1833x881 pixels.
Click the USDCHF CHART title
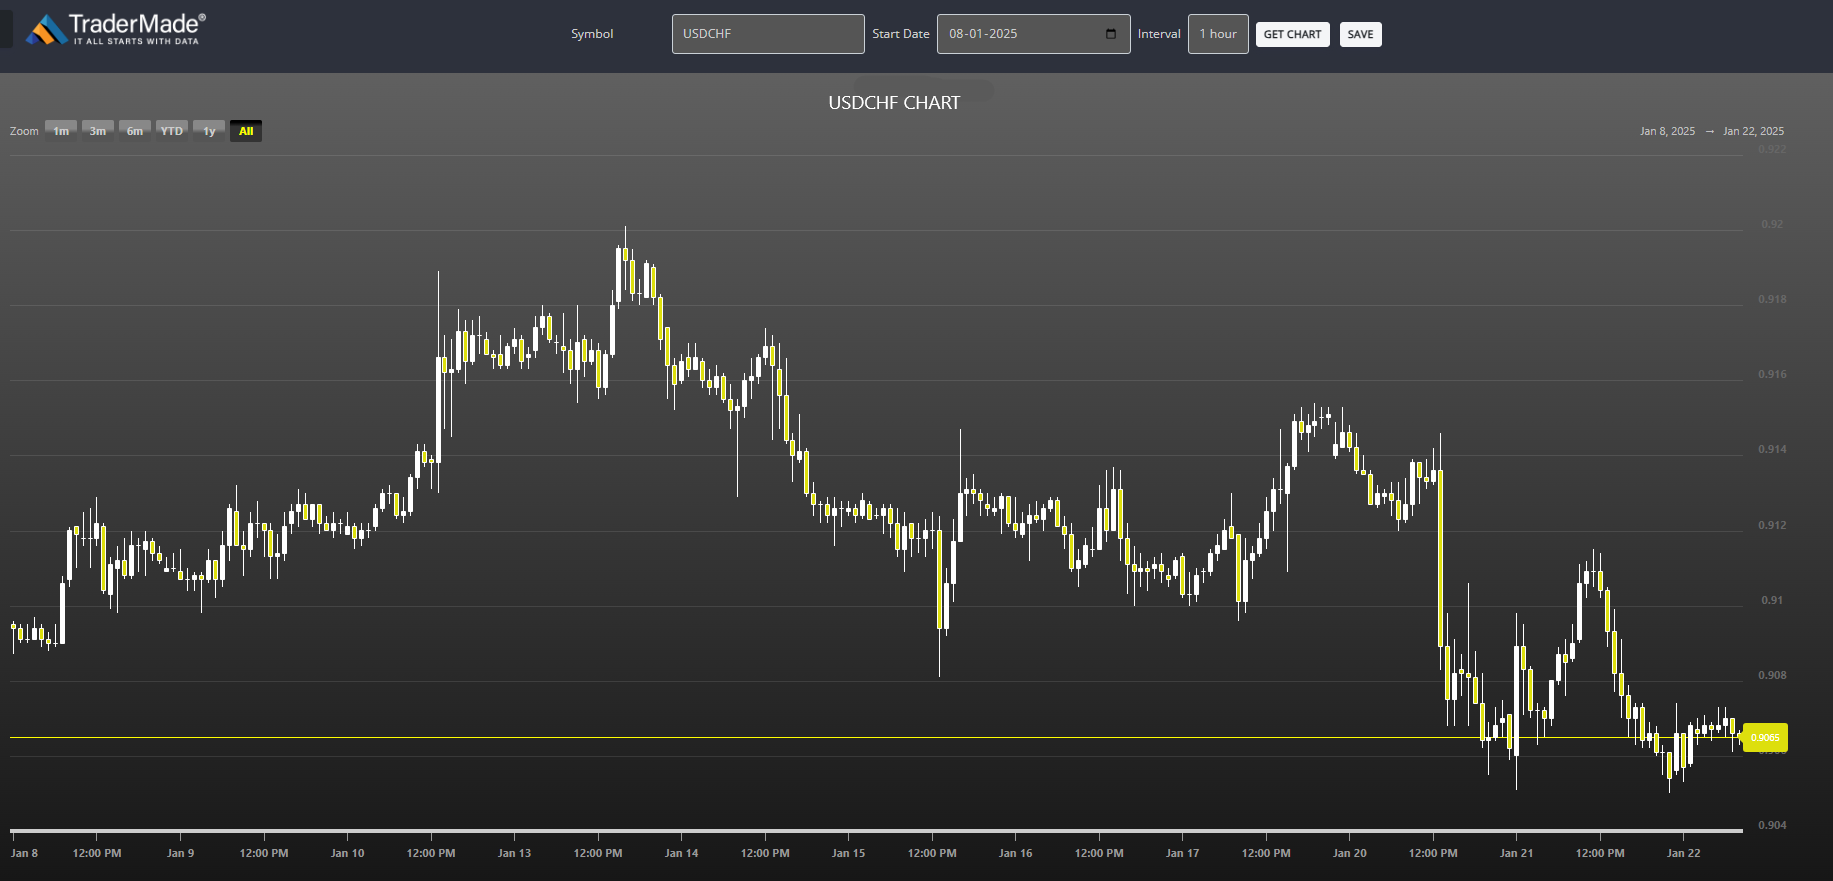tap(894, 103)
